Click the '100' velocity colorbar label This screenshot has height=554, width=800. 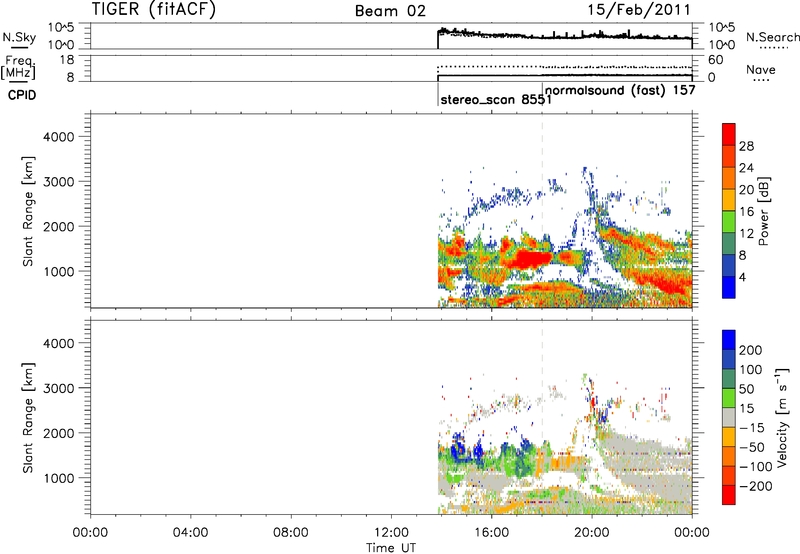(751, 369)
